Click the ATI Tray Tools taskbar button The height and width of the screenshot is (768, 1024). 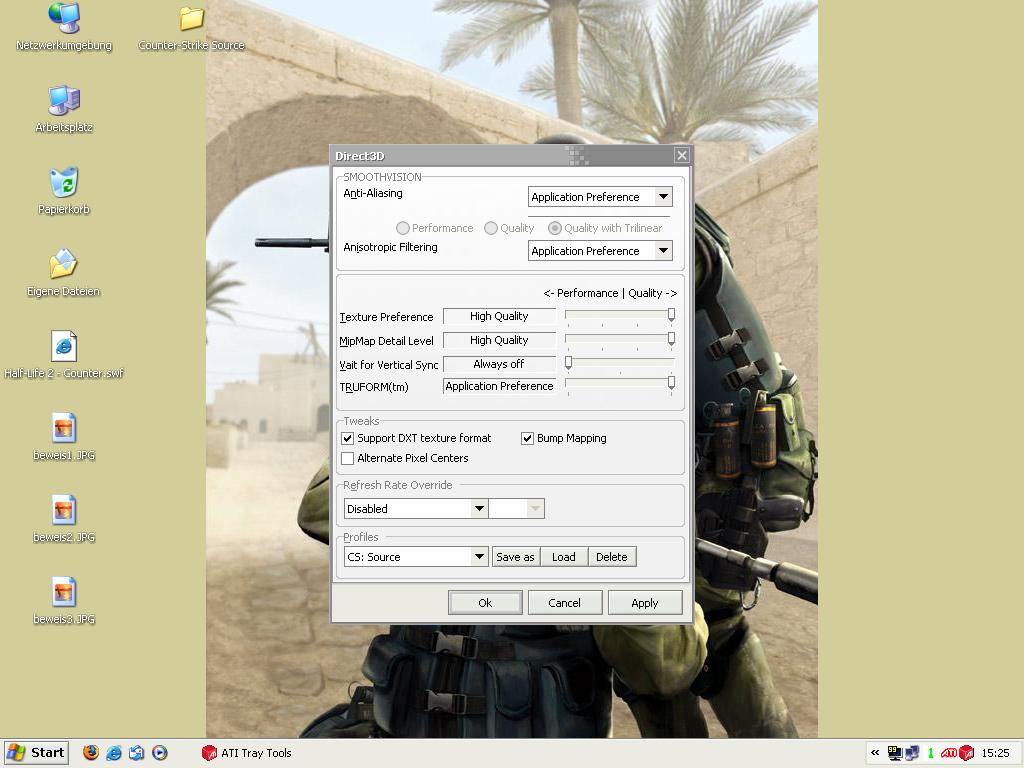tap(247, 753)
